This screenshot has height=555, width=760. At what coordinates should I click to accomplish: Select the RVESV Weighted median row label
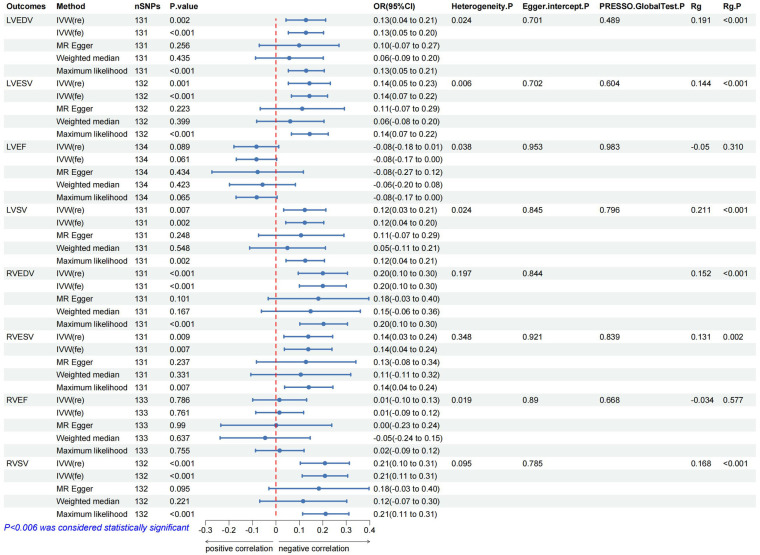tap(88, 375)
